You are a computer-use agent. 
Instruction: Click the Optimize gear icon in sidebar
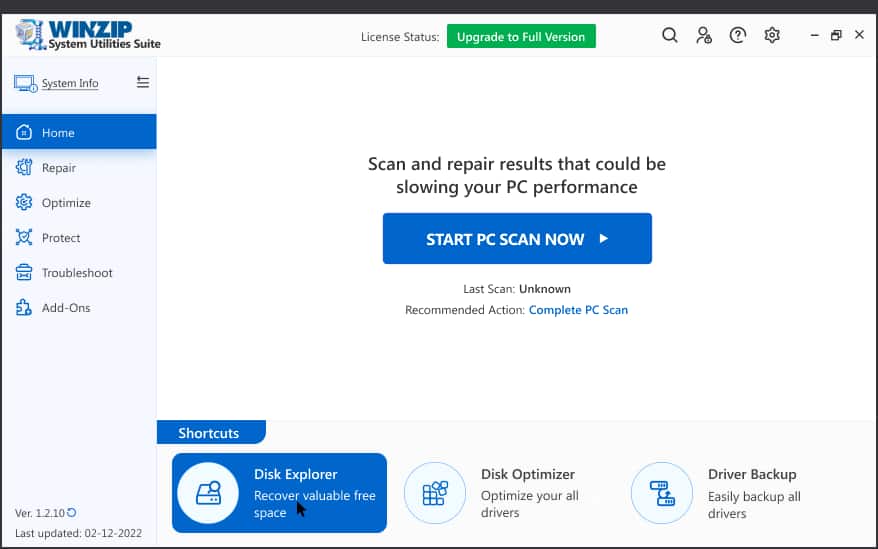click(24, 202)
